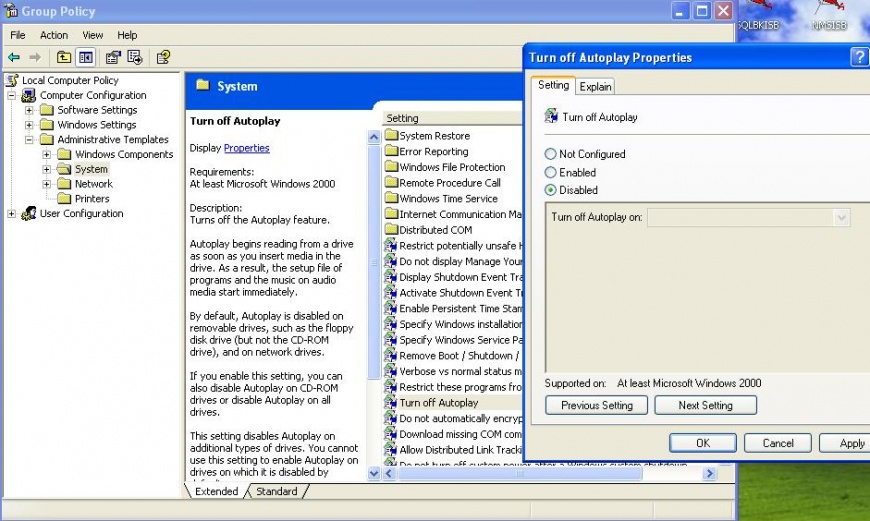Select Enable Persistent Time Stamp row
Image resolution: width=870 pixels, height=521 pixels.
point(453,308)
